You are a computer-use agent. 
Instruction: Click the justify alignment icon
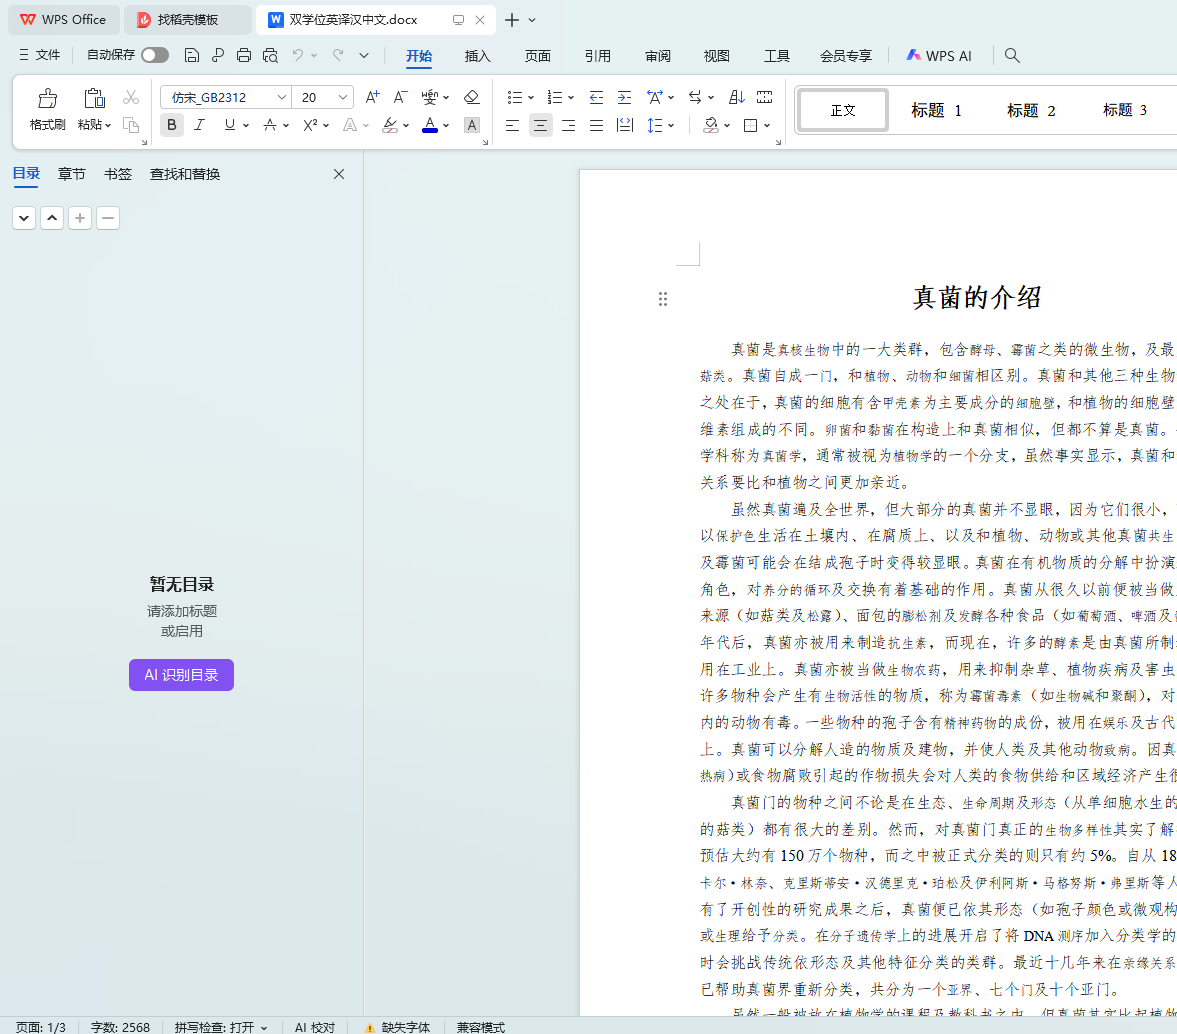(x=597, y=125)
